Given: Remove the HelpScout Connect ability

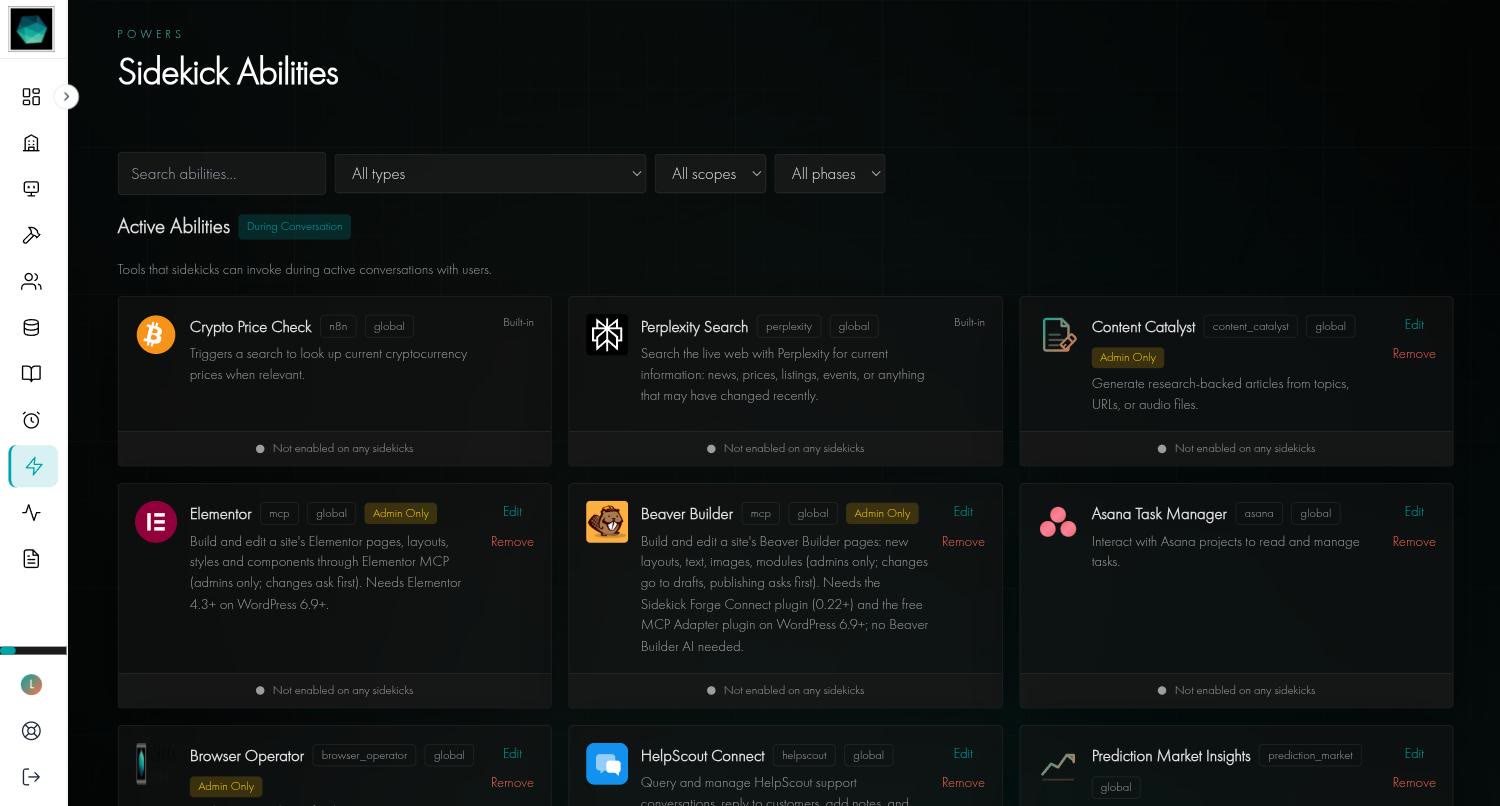Looking at the screenshot, I should point(963,783).
